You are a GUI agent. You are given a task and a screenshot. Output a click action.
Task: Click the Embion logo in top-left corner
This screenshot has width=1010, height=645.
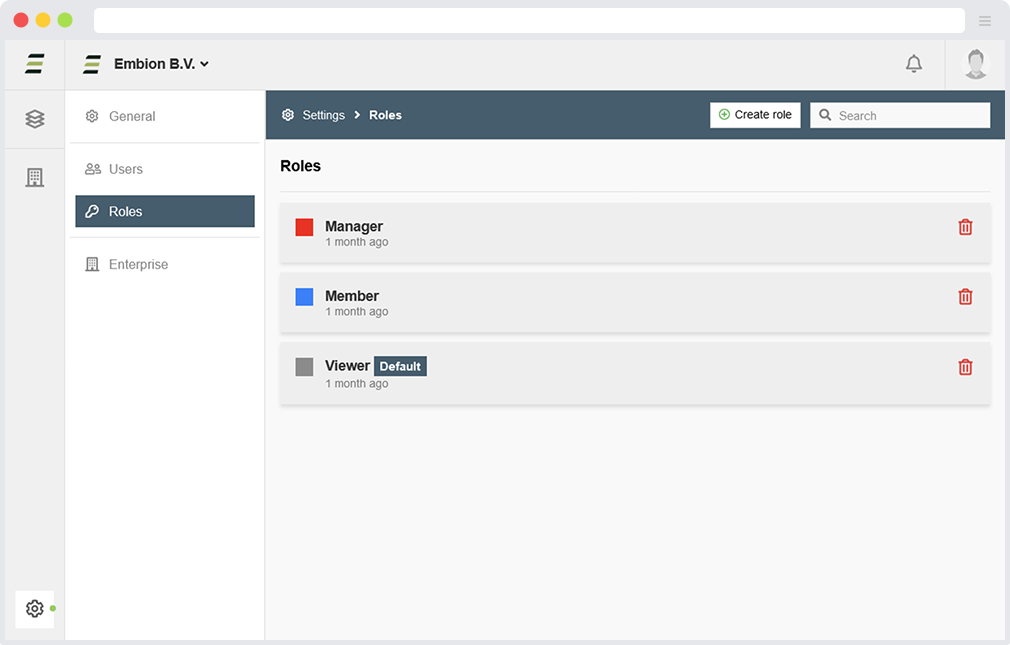35,64
